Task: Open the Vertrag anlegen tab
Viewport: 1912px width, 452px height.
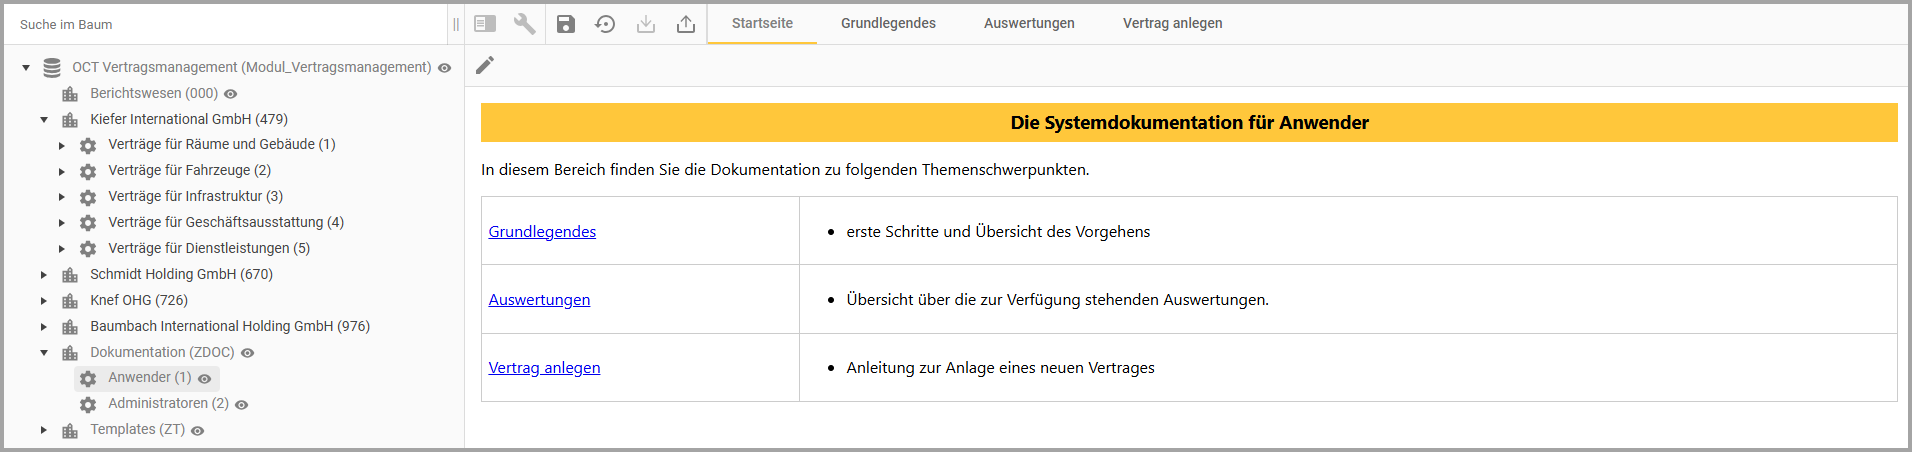Action: (x=1172, y=24)
